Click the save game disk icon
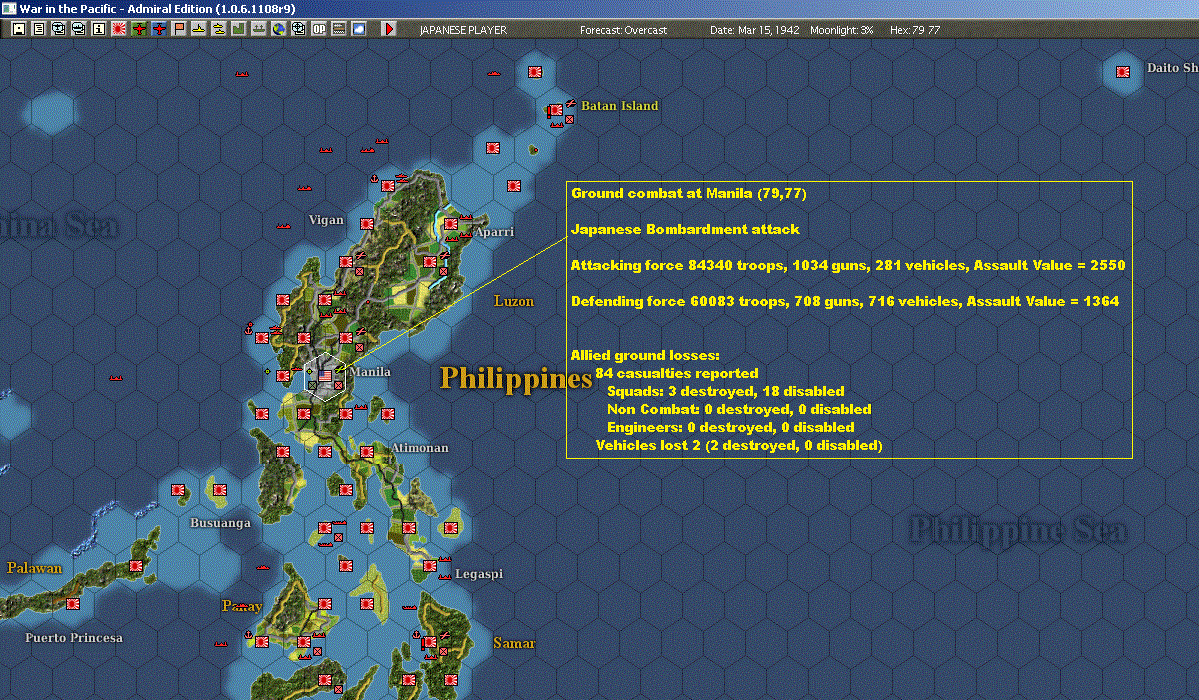This screenshot has width=1199, height=700. click(x=19, y=29)
